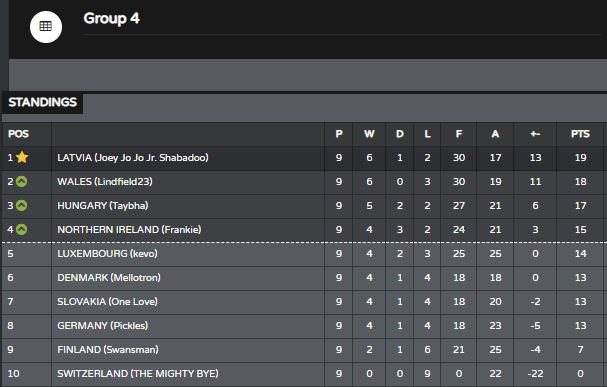Click the +- goal difference column header
Screen dimensions: 607x387
[x=535, y=134]
